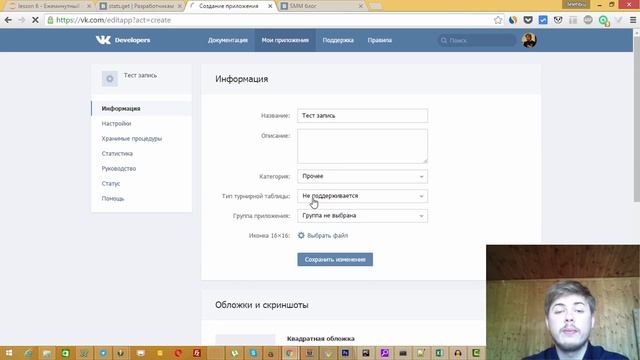Close the SMM блог tab
The height and width of the screenshot is (360, 640).
click(361, 6)
